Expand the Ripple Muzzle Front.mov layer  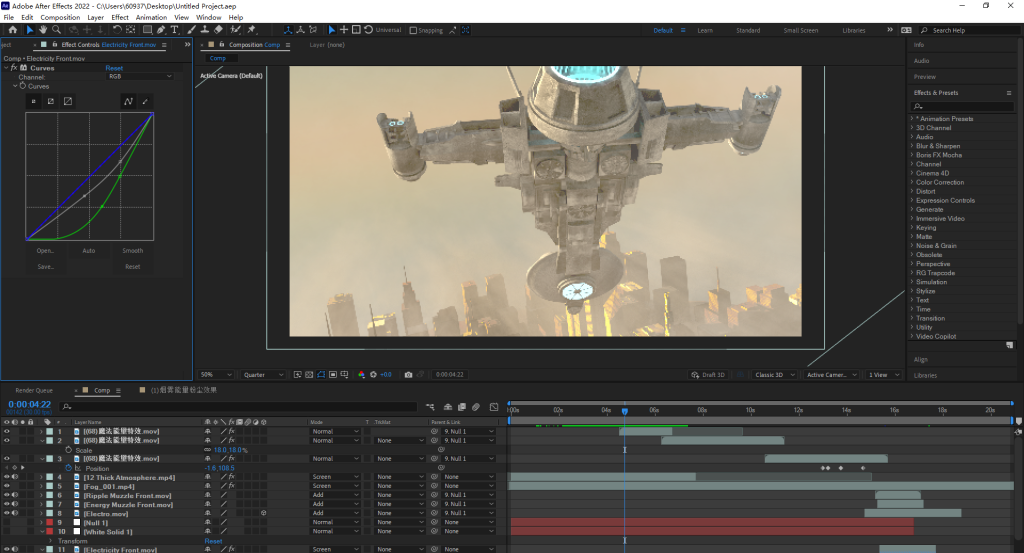click(41, 496)
